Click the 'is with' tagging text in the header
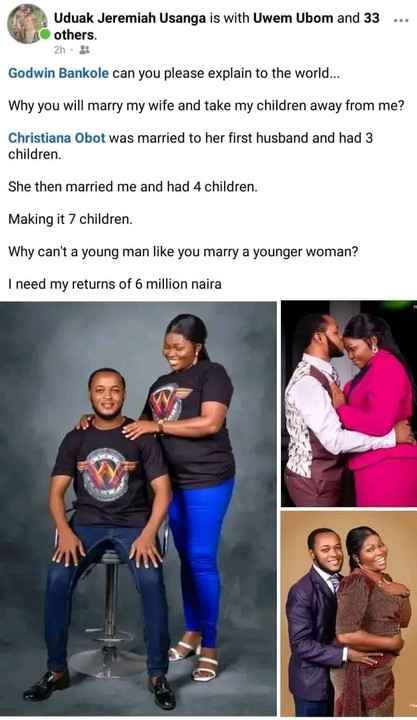The width and height of the screenshot is (417, 720). (229, 18)
